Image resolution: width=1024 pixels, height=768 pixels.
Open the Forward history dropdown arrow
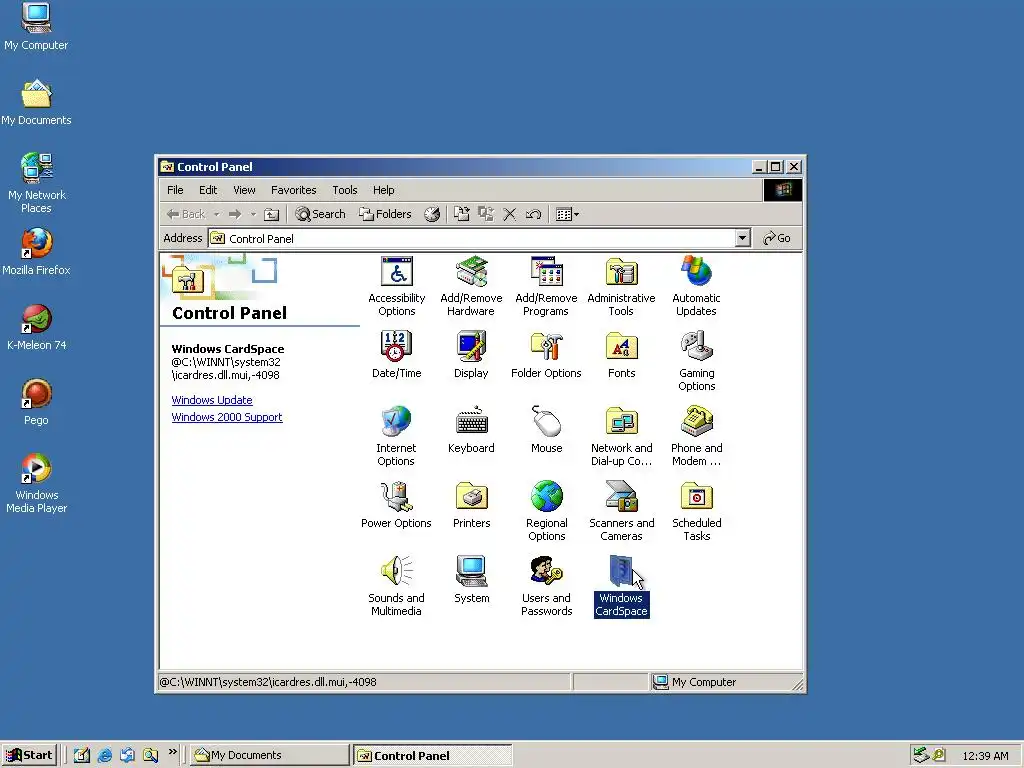[x=253, y=214]
